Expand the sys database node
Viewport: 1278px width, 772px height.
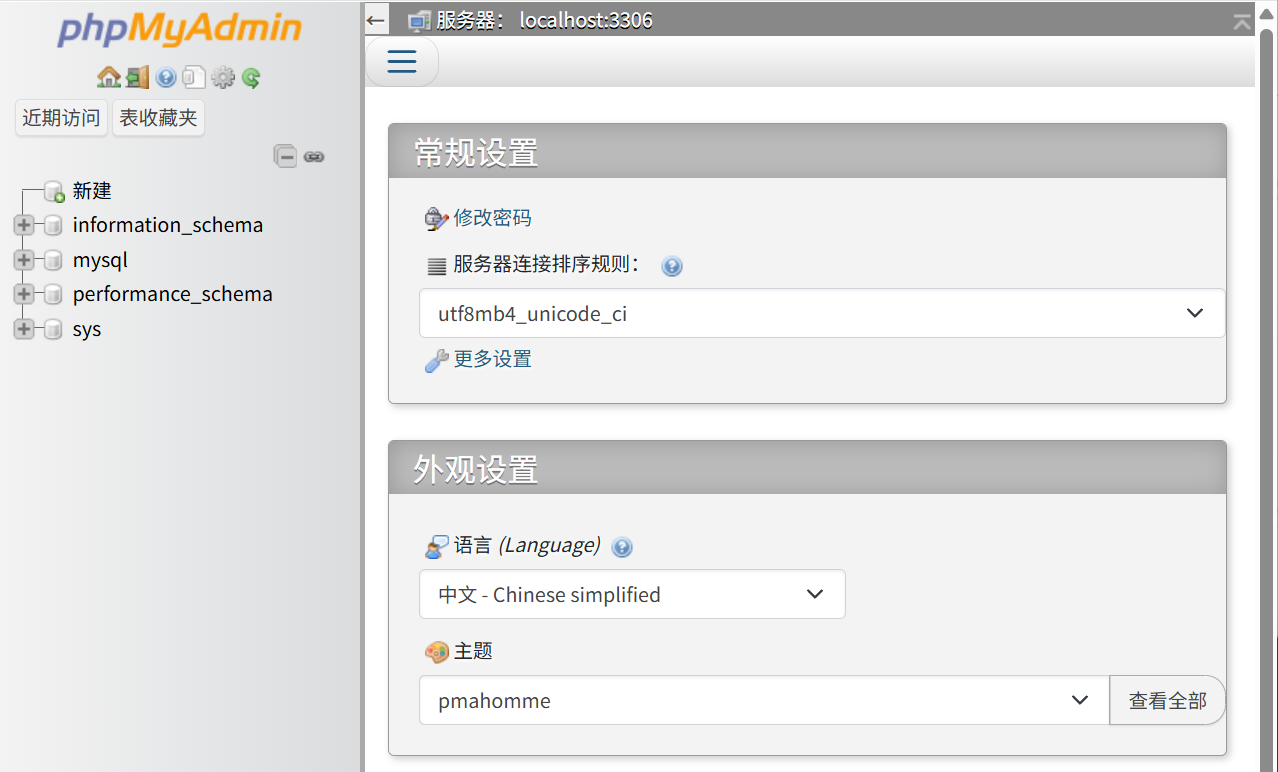click(24, 329)
